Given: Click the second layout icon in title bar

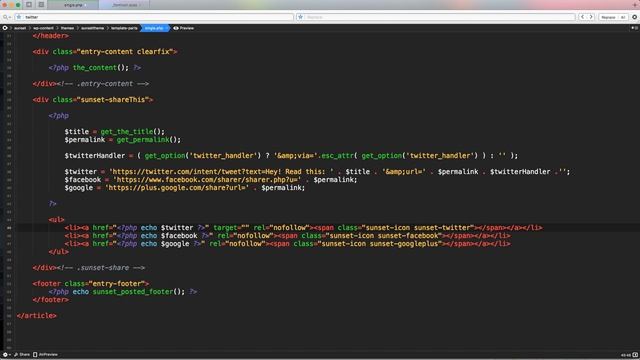Looking at the screenshot, I should click(x=41, y=4).
